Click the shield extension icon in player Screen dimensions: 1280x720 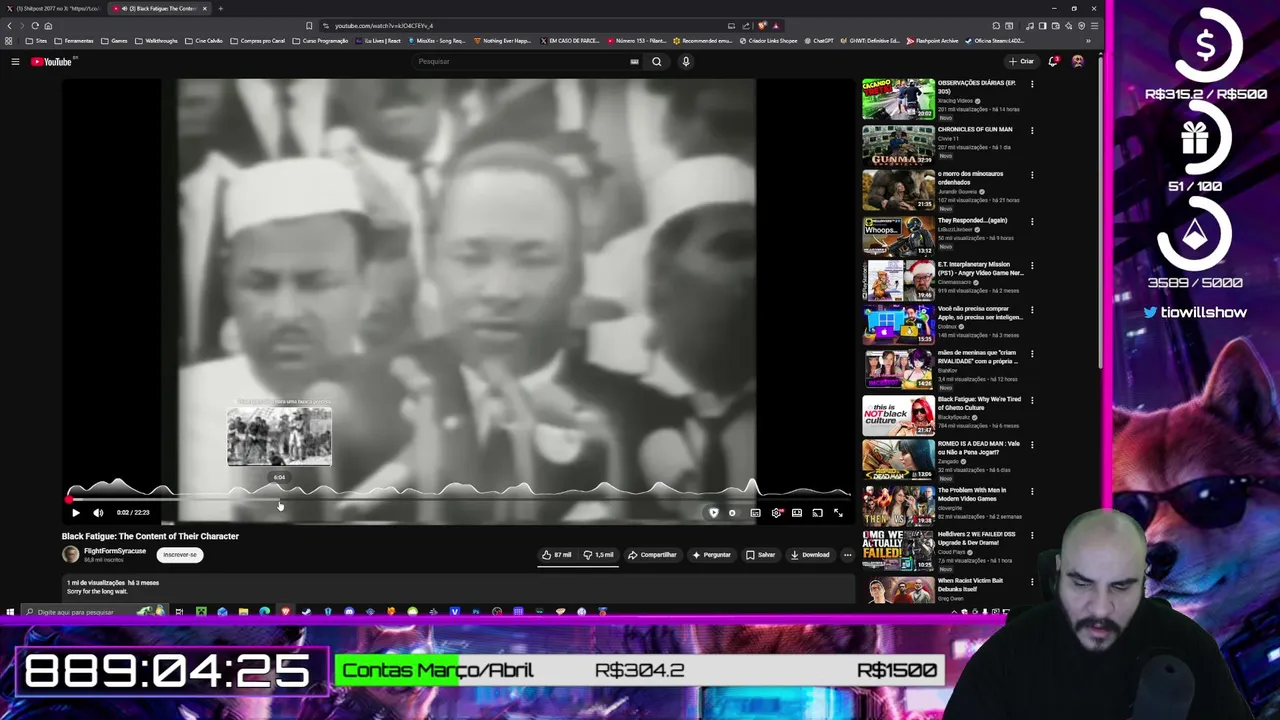[713, 513]
